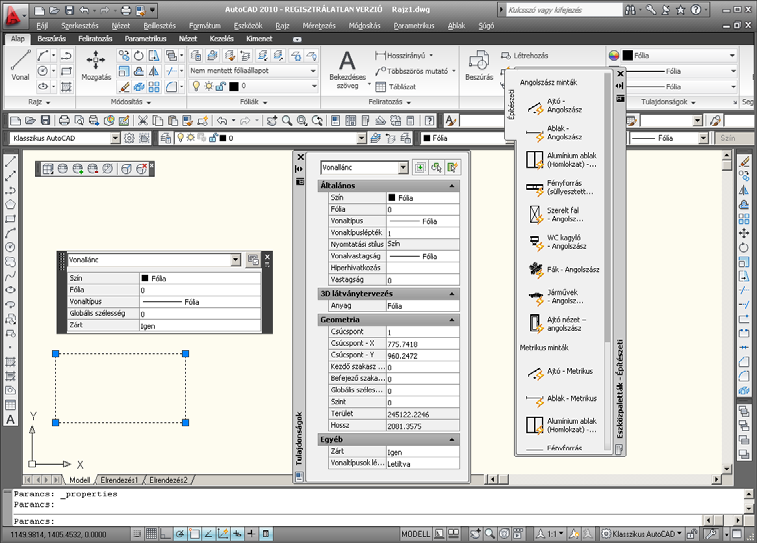Click the Klasszikus AutoCAD status bar button
Screen dimensions: 757x543
coord(642,534)
